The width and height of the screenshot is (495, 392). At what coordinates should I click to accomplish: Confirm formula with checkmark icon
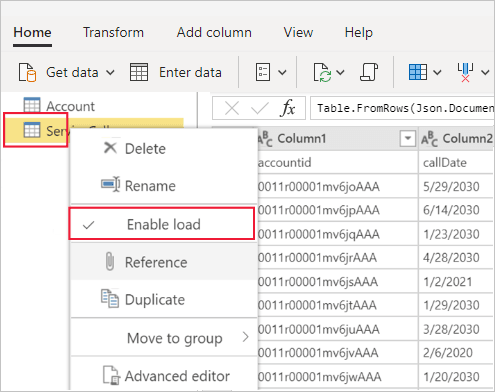260,108
